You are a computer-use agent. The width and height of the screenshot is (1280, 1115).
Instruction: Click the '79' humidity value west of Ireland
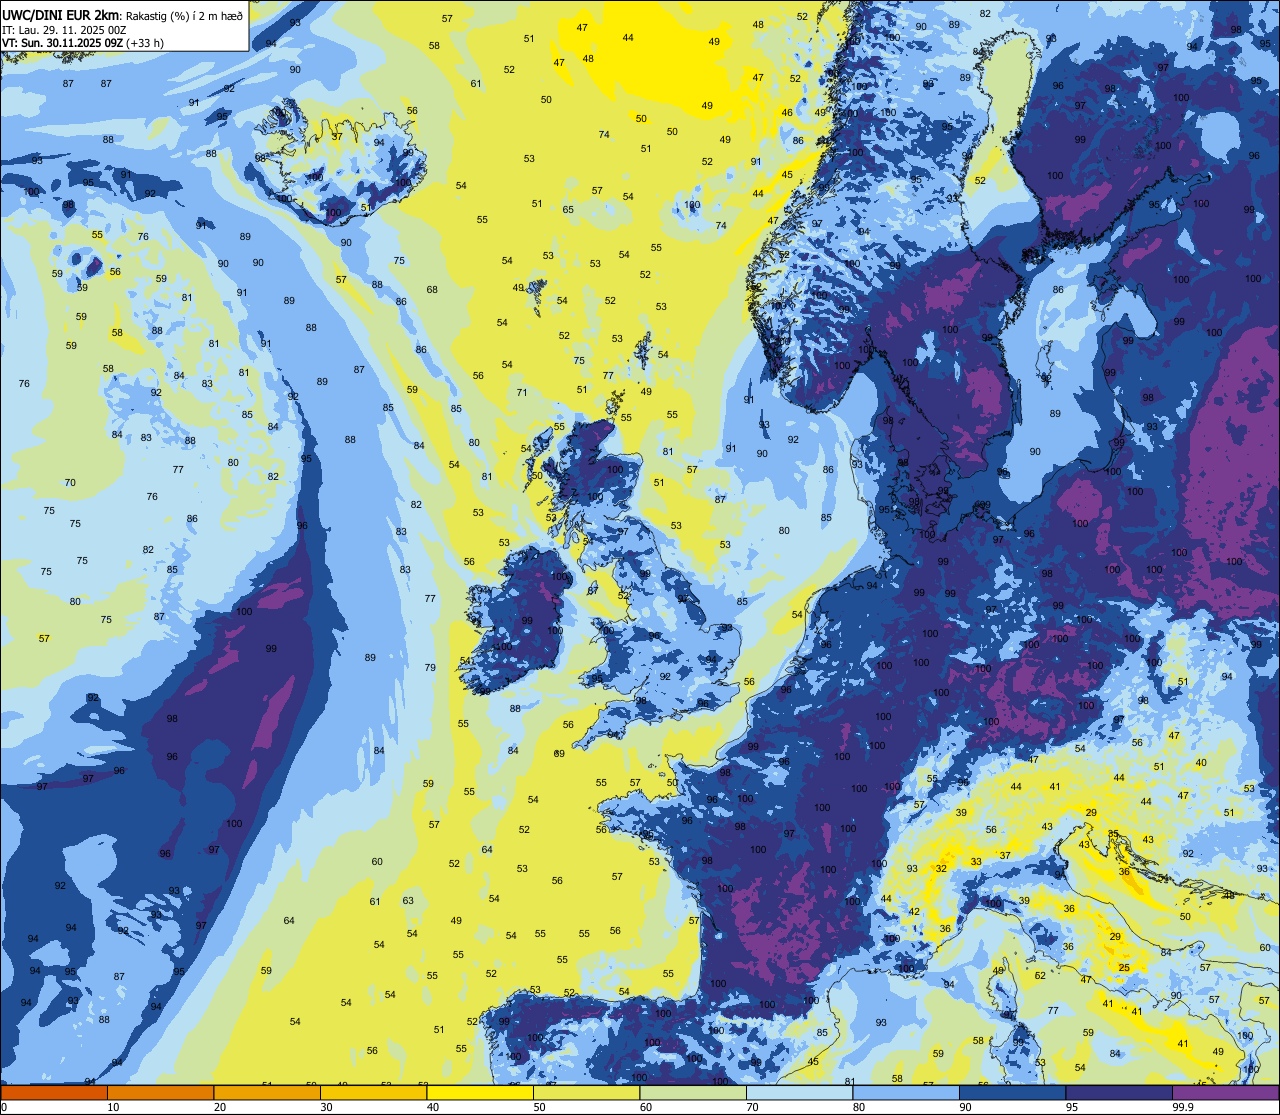430,667
